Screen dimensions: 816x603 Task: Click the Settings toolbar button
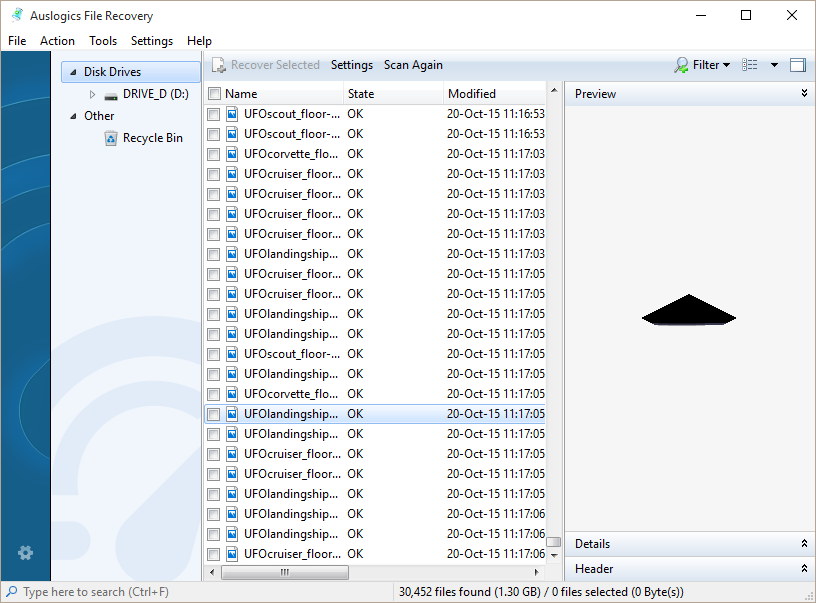pyautogui.click(x=350, y=64)
